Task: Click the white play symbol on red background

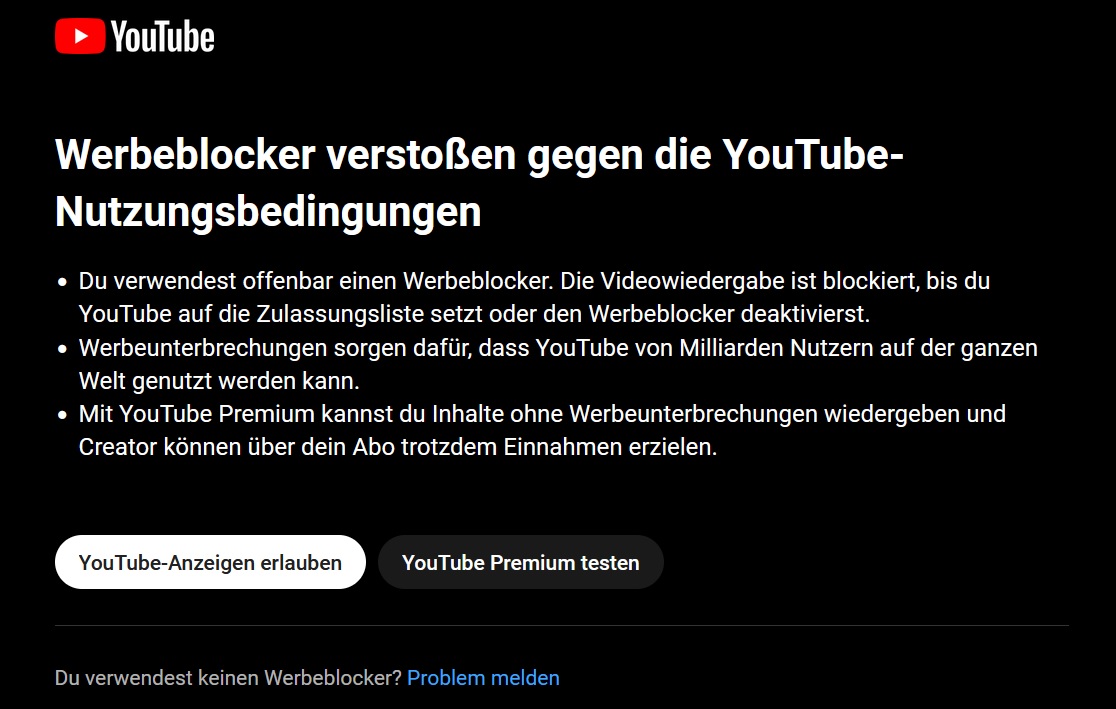Action: click(x=79, y=38)
